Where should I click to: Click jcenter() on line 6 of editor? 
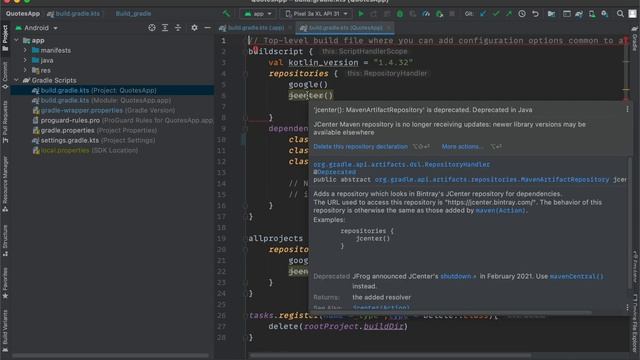pyautogui.click(x=311, y=95)
